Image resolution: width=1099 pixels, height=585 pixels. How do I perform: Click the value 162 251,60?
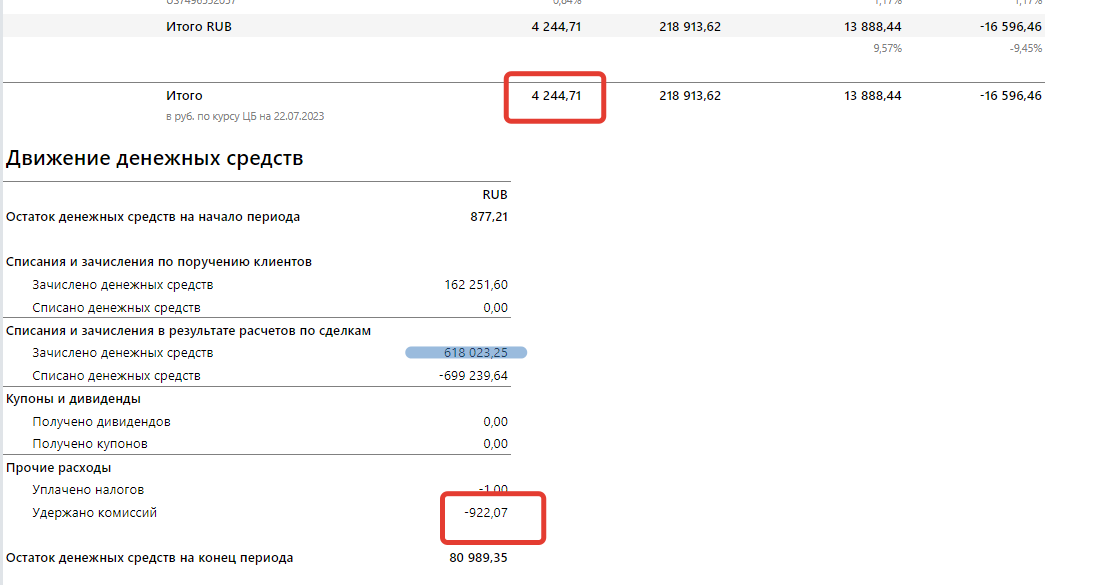(476, 285)
